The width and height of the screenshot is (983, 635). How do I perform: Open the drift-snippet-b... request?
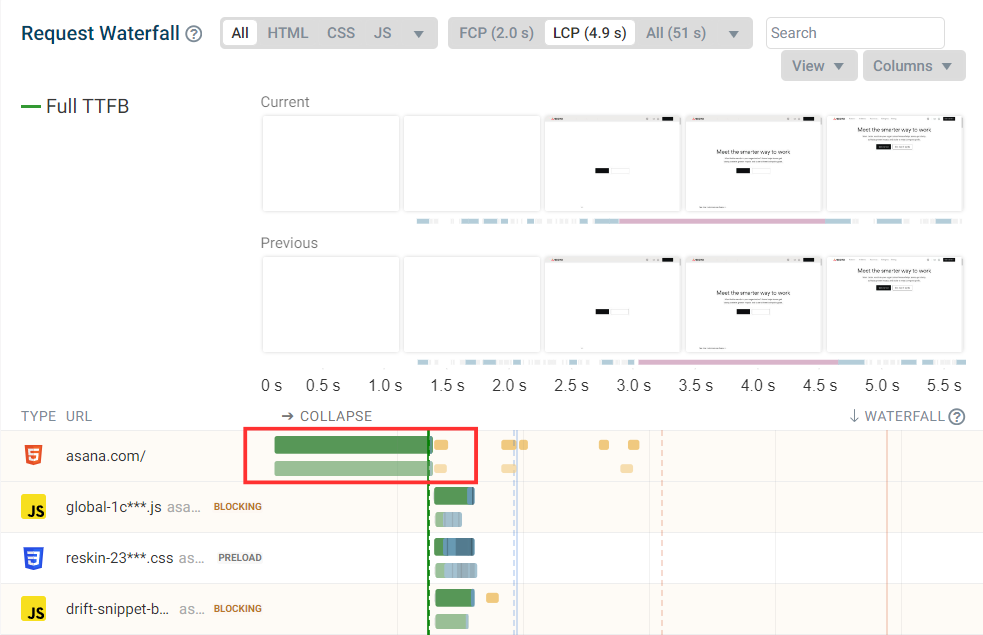pos(117,609)
